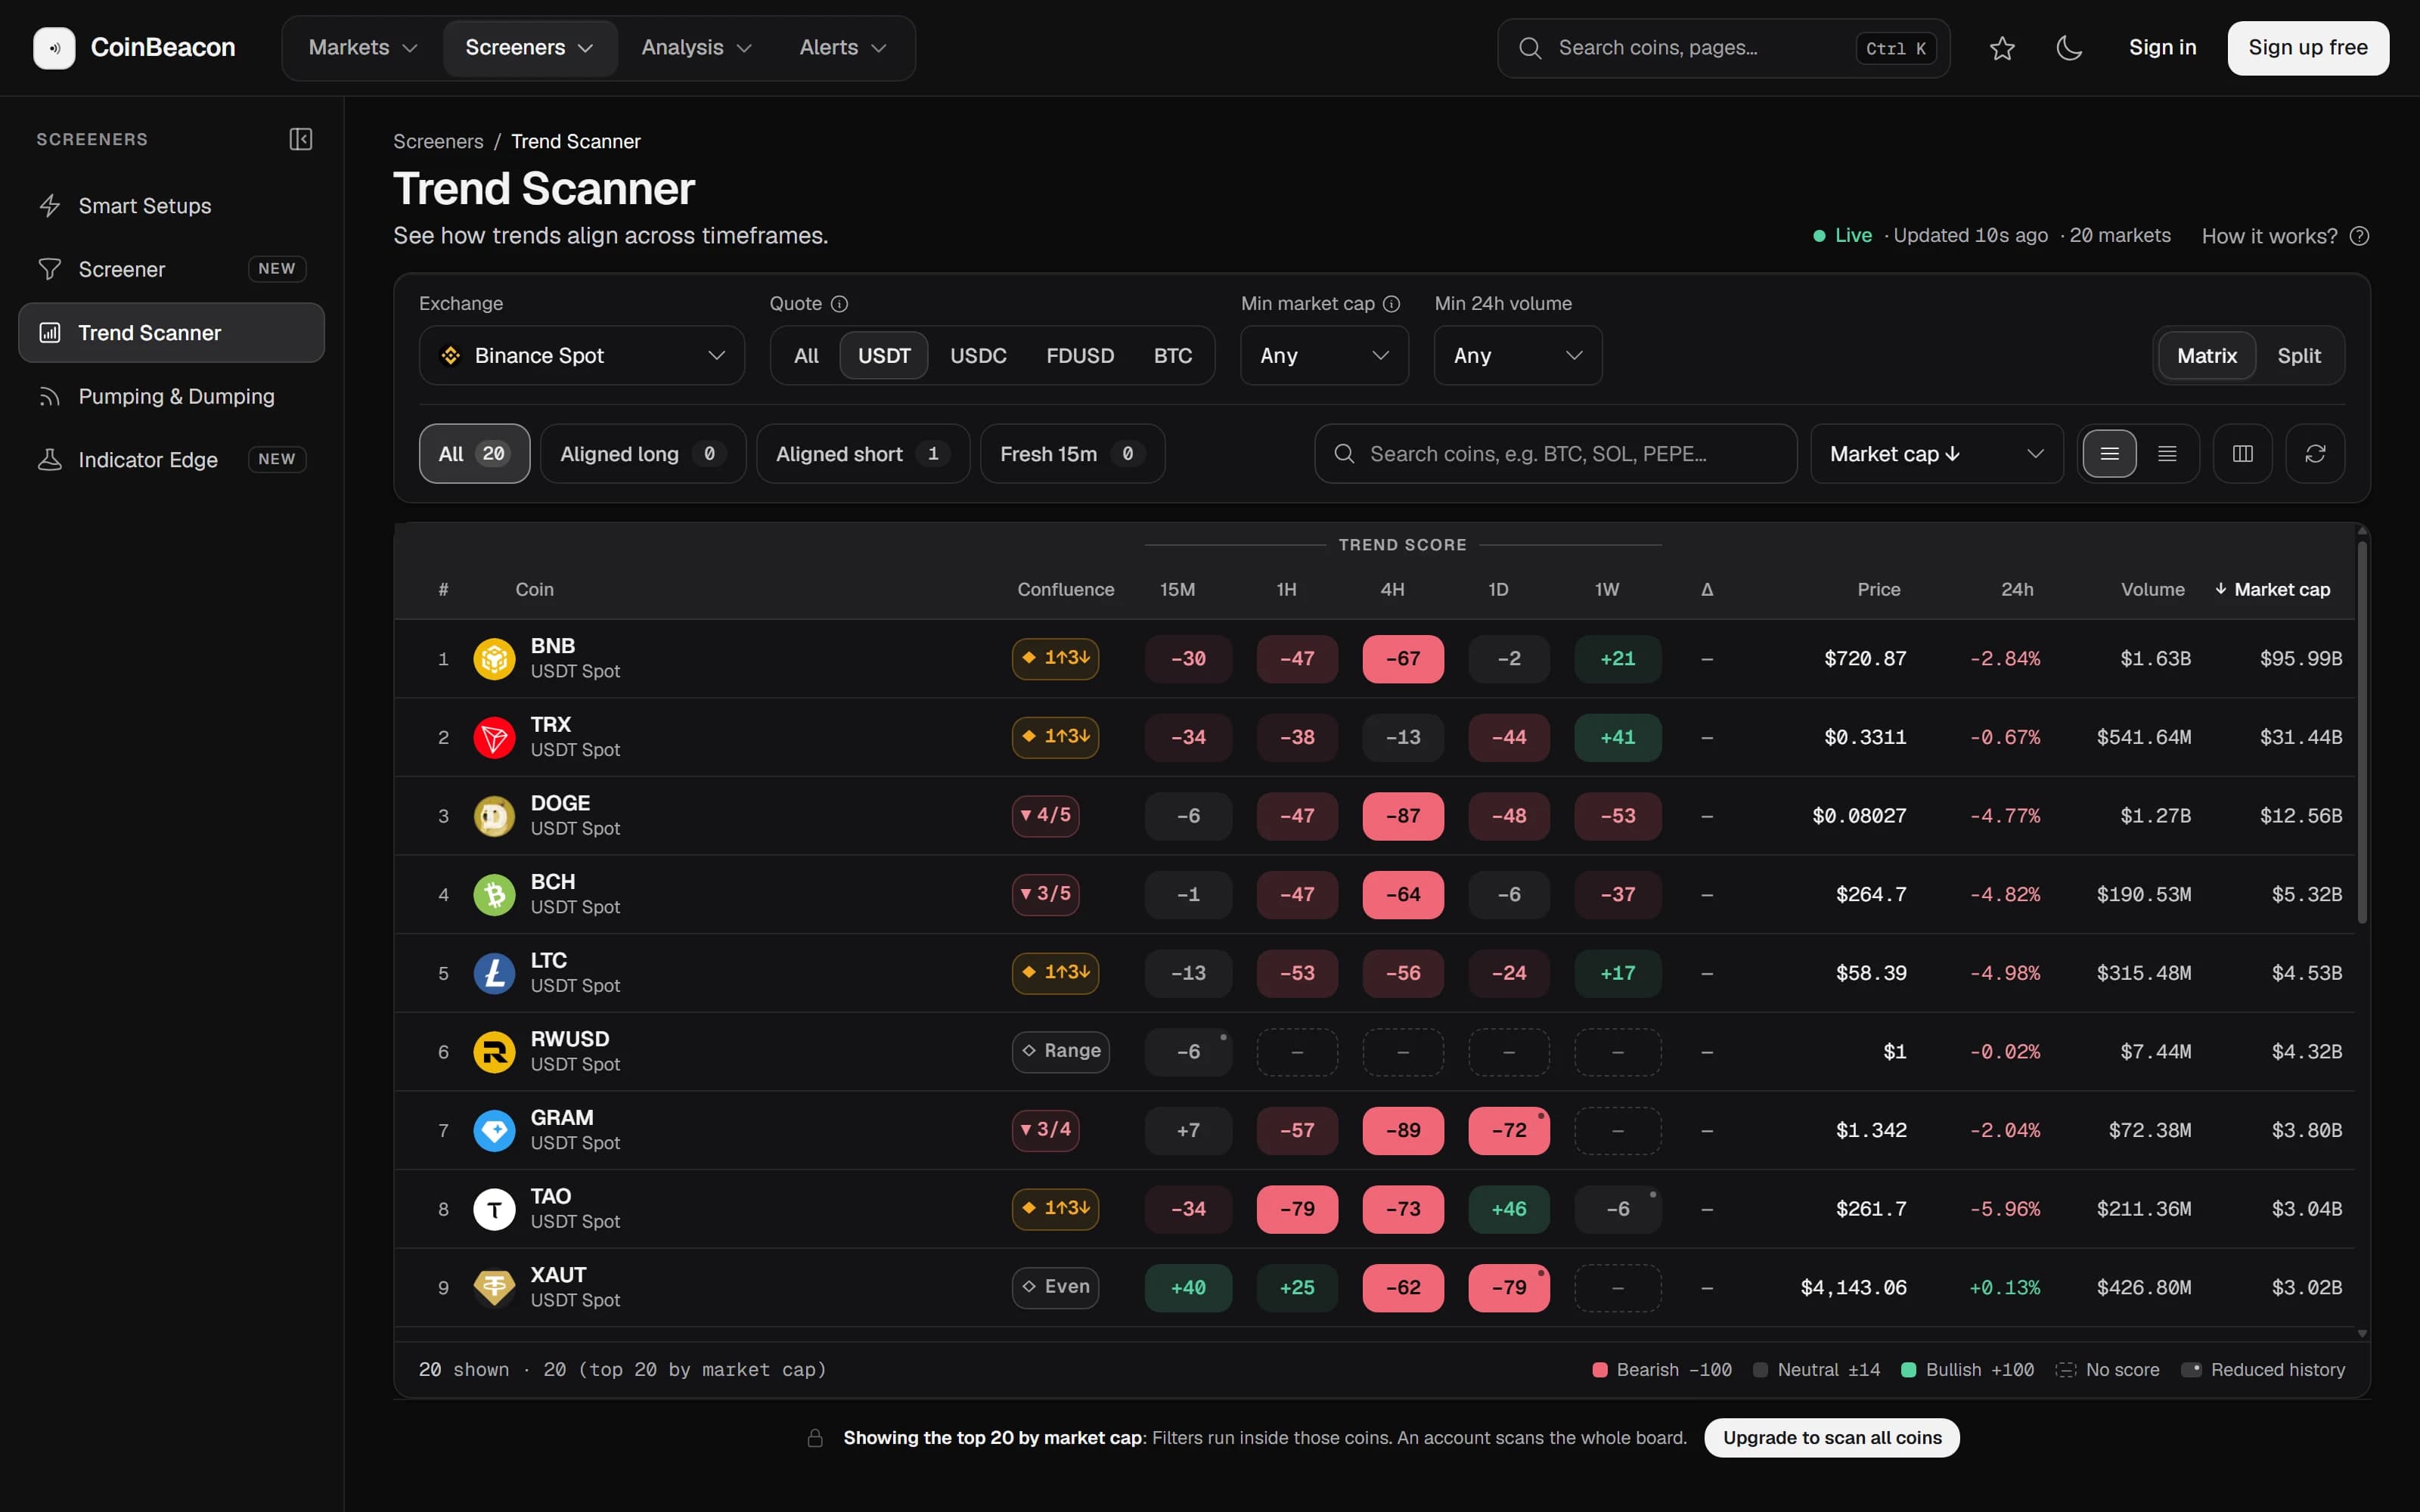This screenshot has width=2420, height=1512.
Task: Select the USDC quote option
Action: pyautogui.click(x=978, y=356)
